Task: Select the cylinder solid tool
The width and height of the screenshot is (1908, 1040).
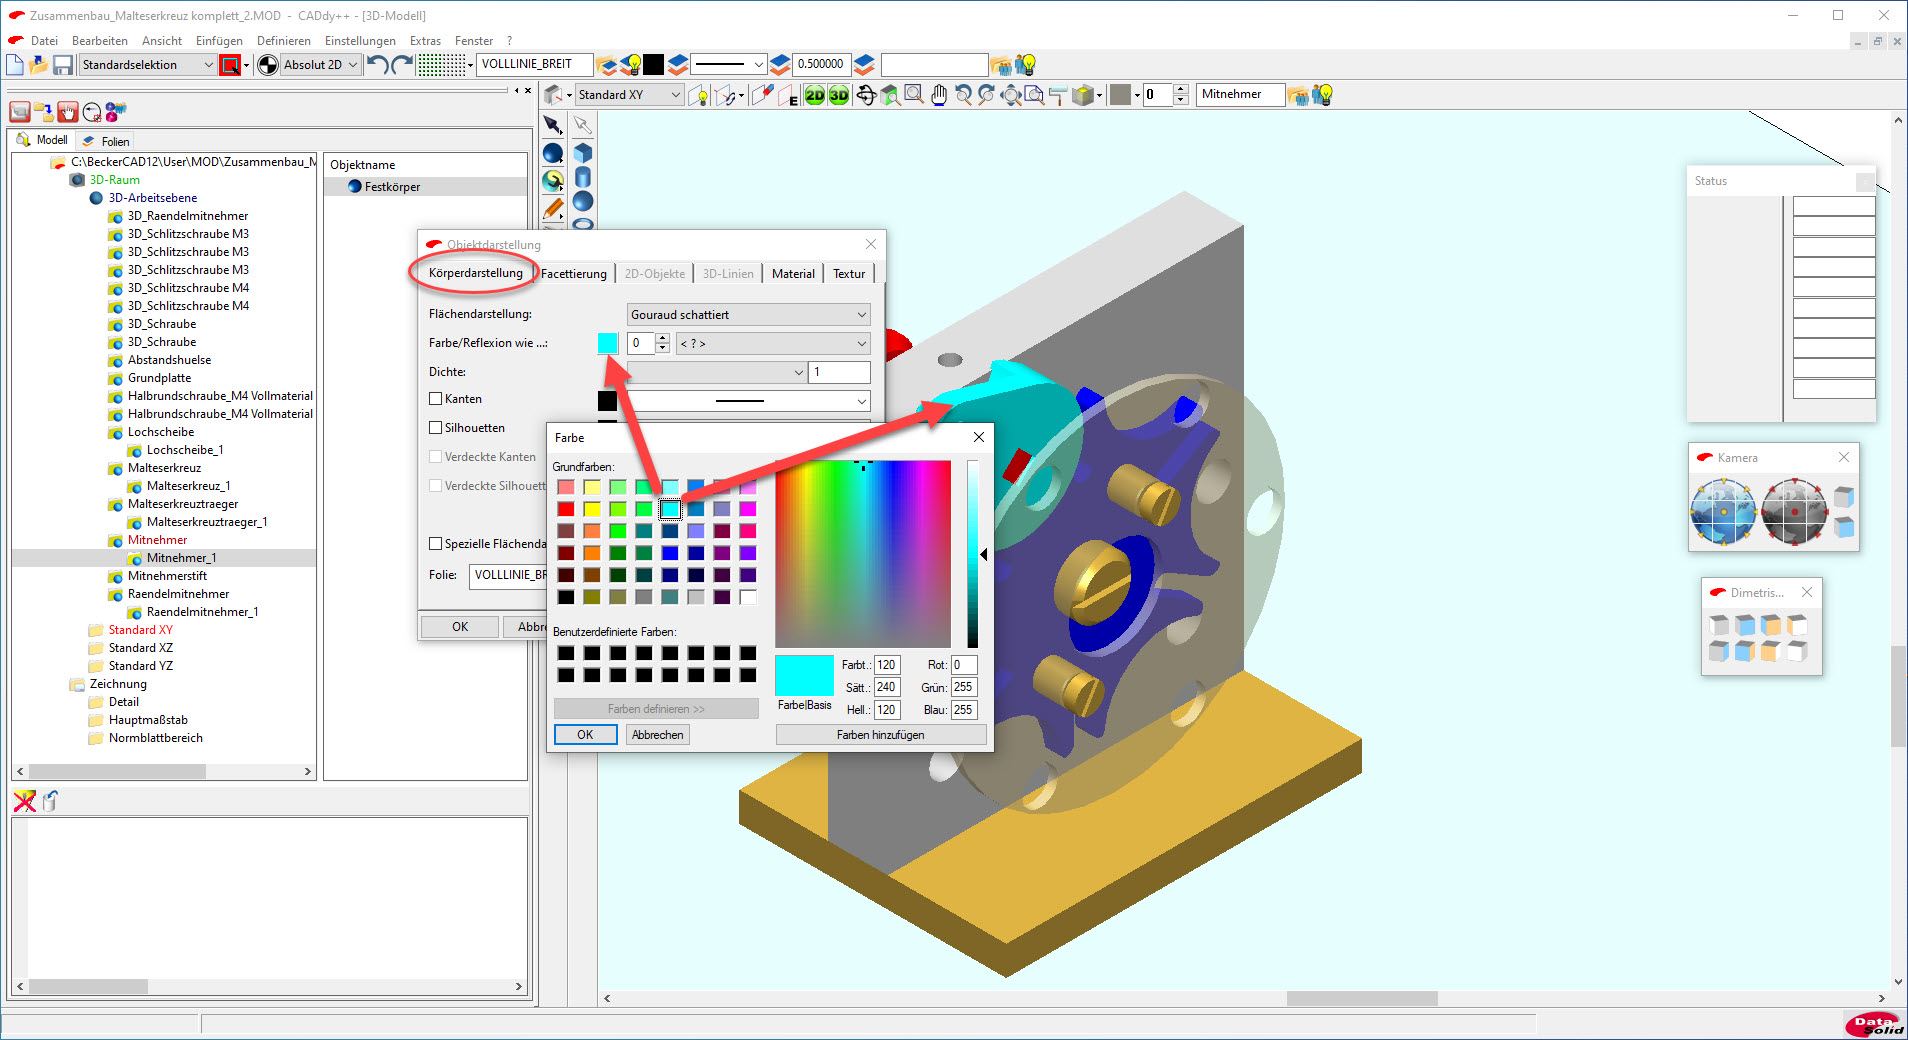Action: [583, 178]
